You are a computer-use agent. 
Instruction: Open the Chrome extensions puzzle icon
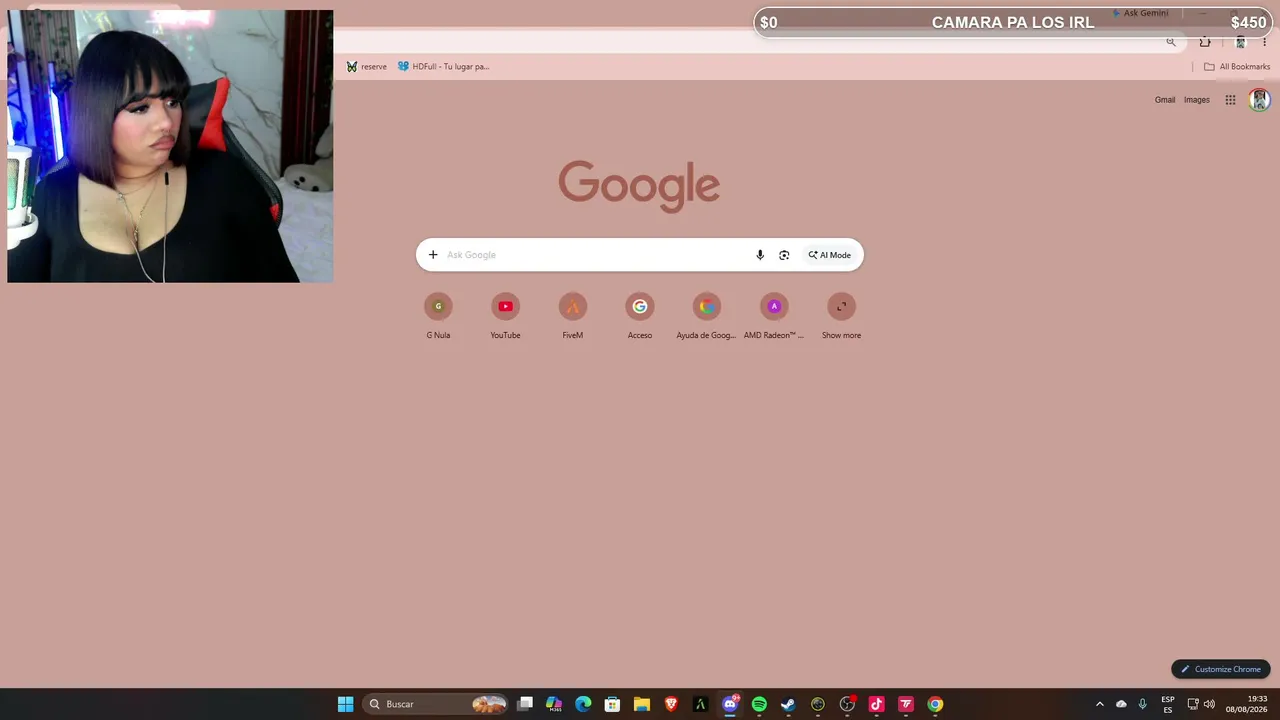coord(1205,42)
